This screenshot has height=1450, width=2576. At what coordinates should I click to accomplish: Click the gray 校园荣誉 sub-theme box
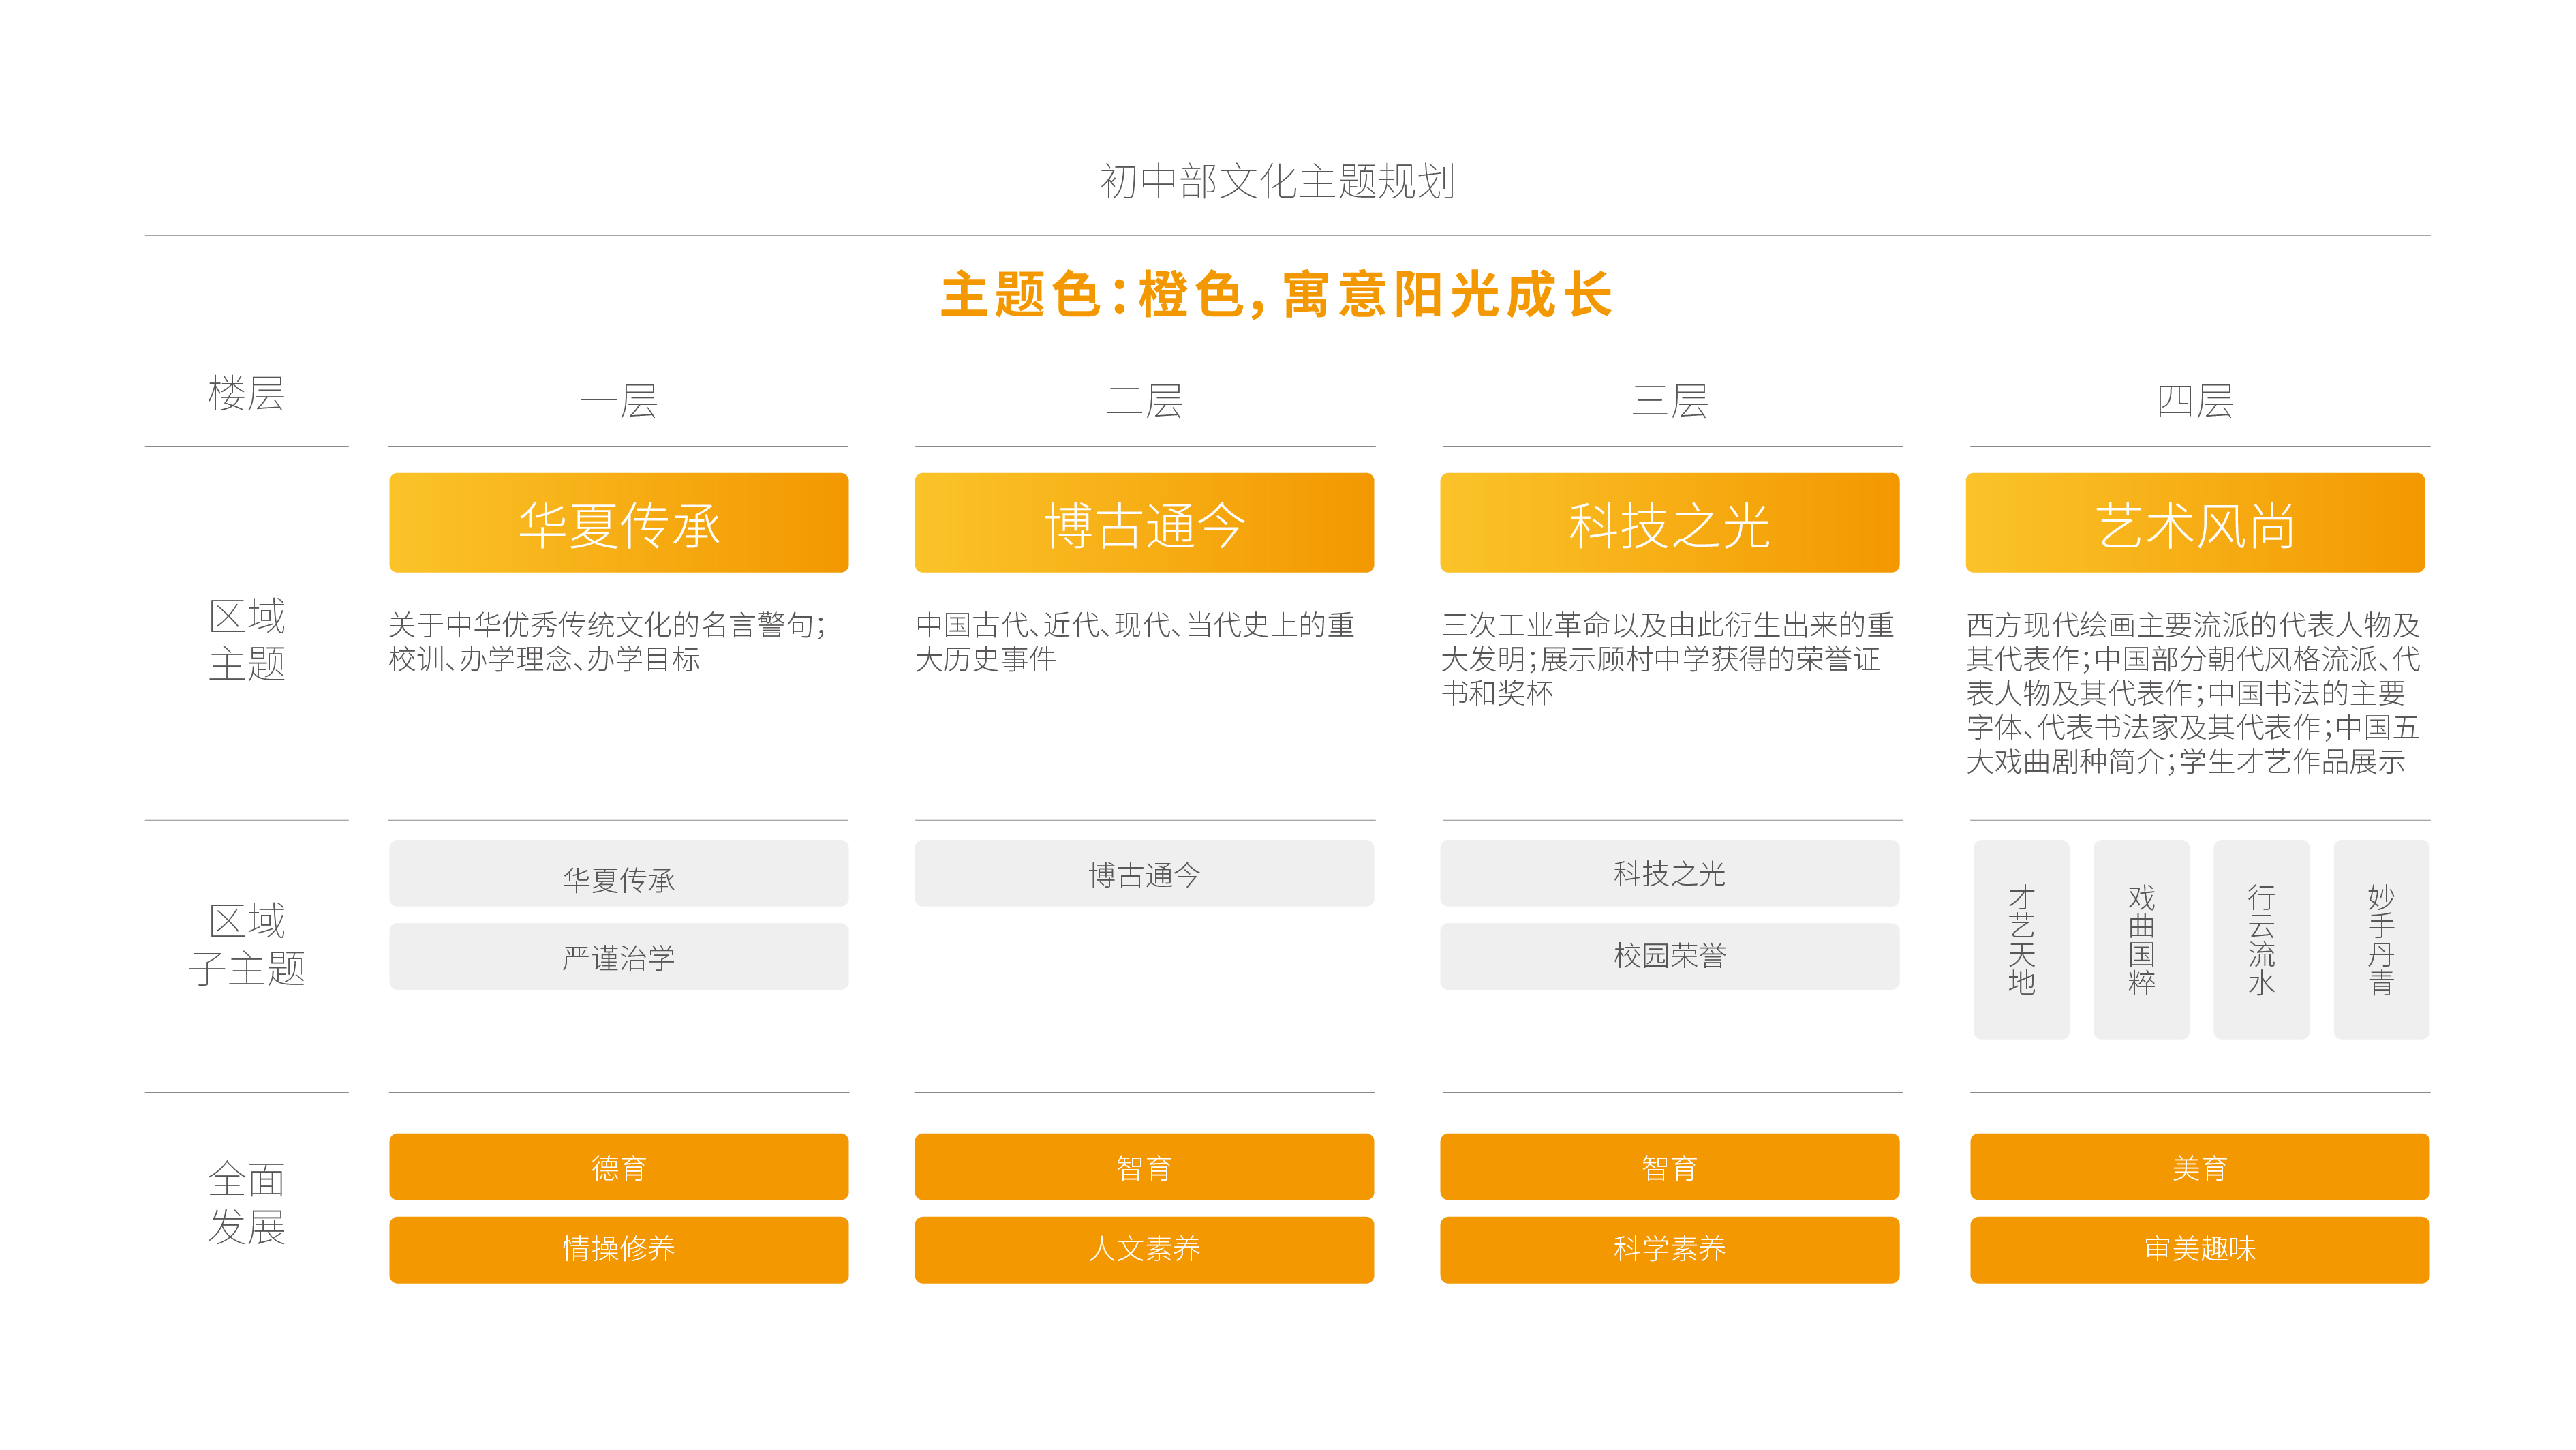[x=1669, y=956]
